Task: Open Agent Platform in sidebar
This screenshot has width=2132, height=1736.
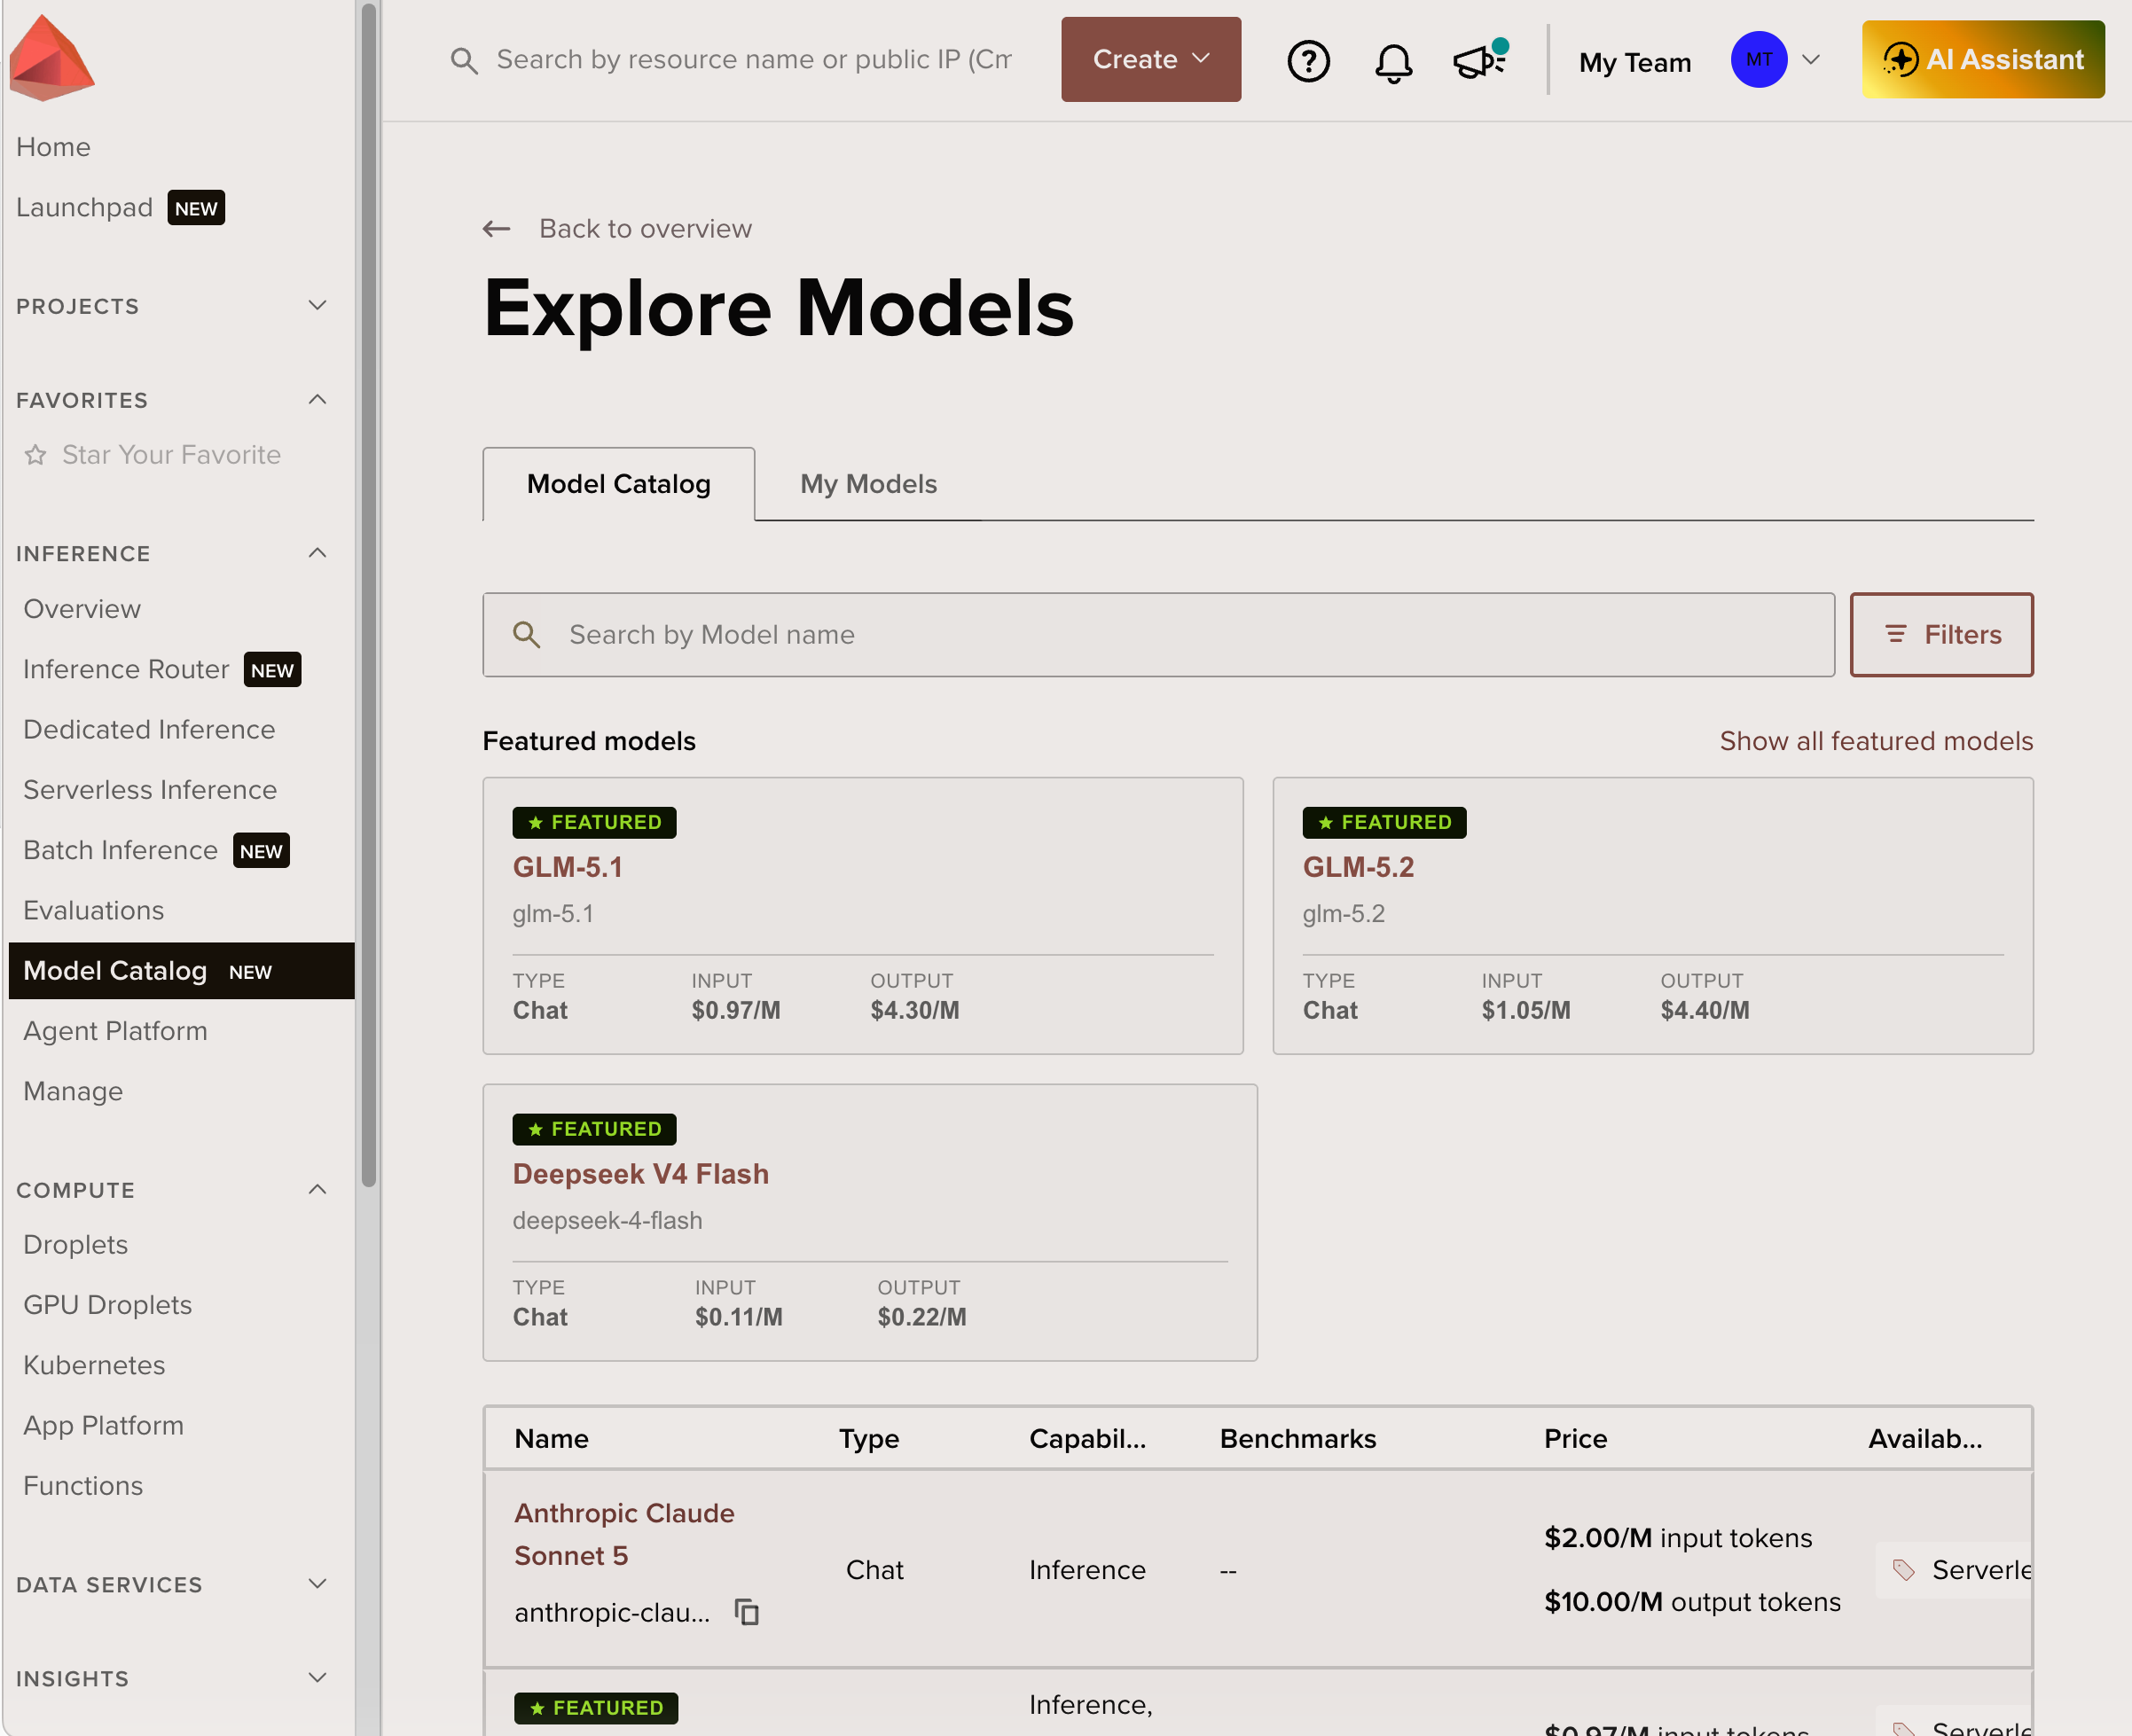Action: coord(115,1031)
